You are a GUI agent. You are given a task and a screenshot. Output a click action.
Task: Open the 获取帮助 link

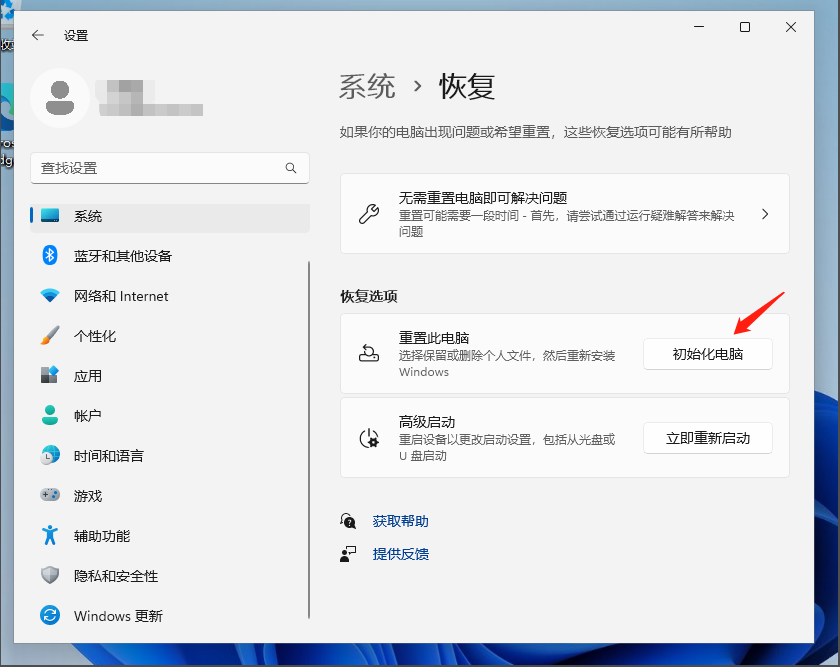[400, 520]
